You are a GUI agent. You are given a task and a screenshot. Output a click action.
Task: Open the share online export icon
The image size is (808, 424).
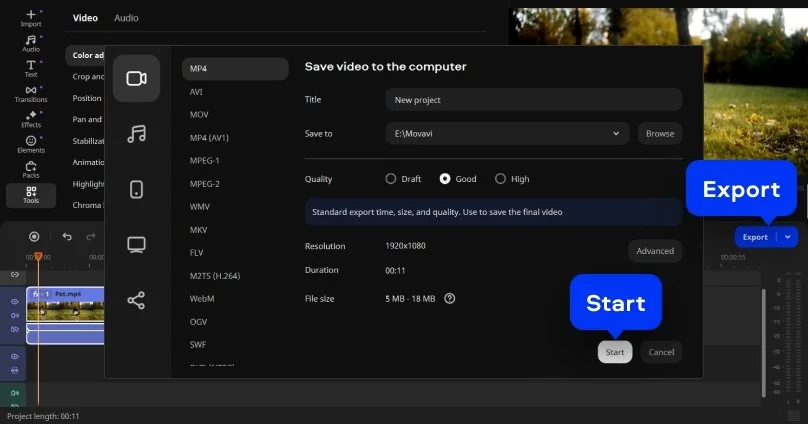coord(136,300)
